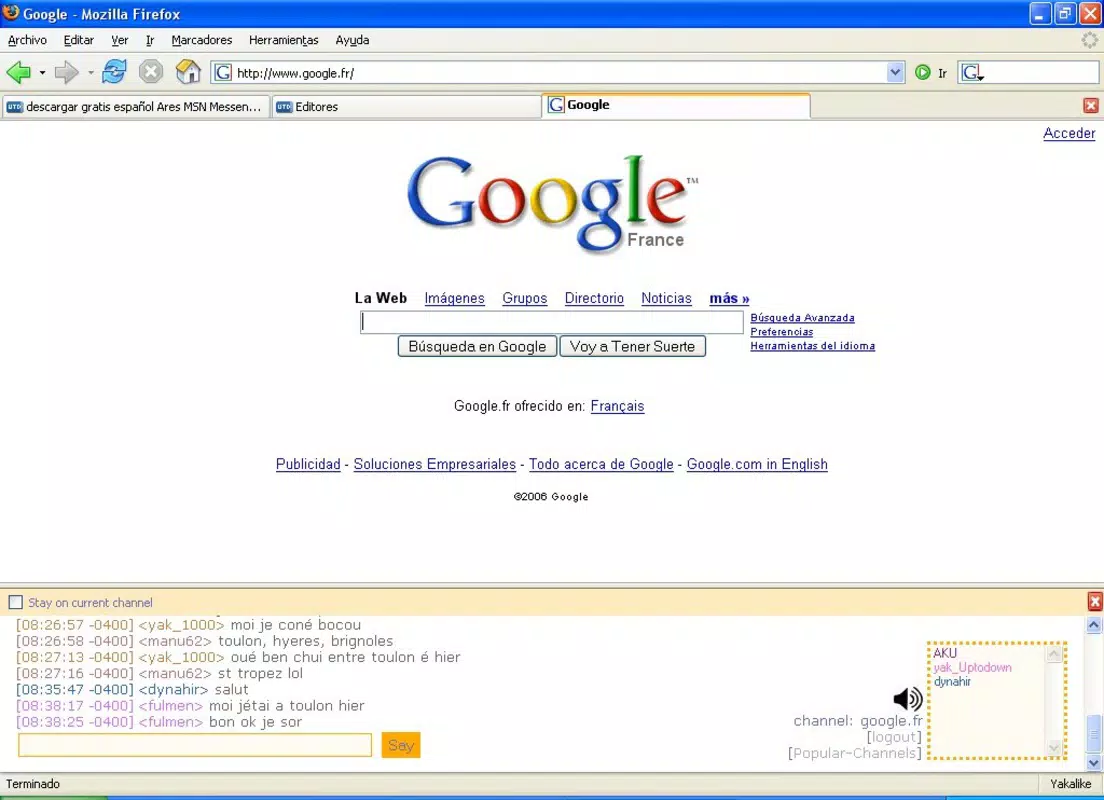The width and height of the screenshot is (1104, 800).
Task: Click the Búsqueda Avanzada link
Action: pos(802,318)
